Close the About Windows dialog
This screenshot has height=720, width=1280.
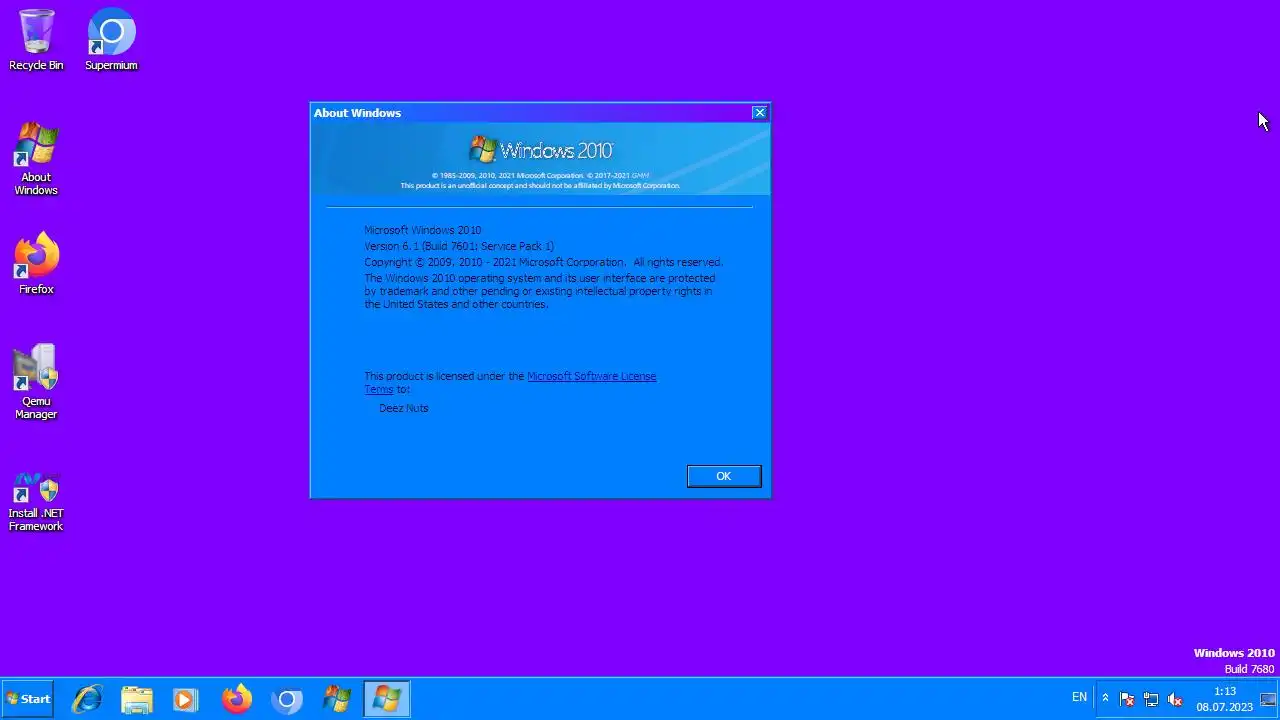(x=759, y=113)
